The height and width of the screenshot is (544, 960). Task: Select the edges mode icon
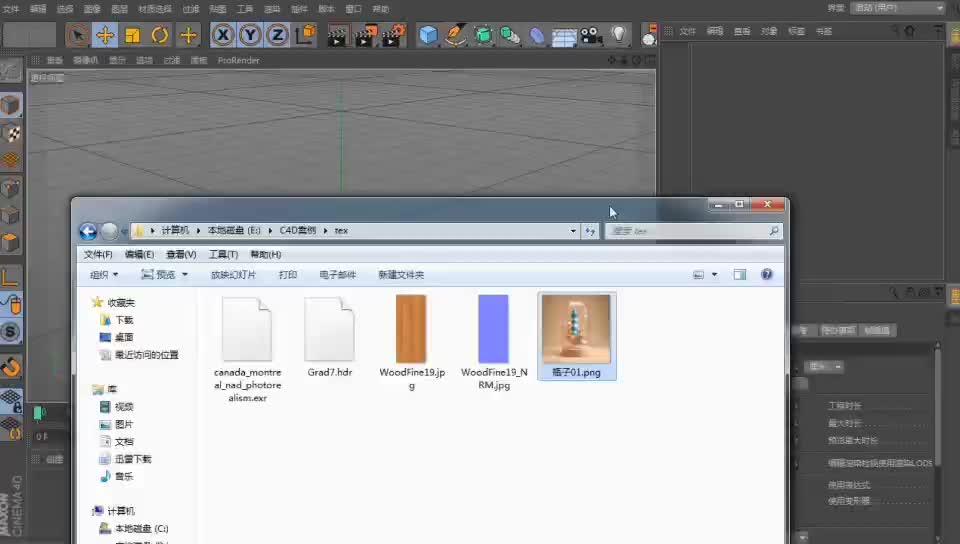10,215
